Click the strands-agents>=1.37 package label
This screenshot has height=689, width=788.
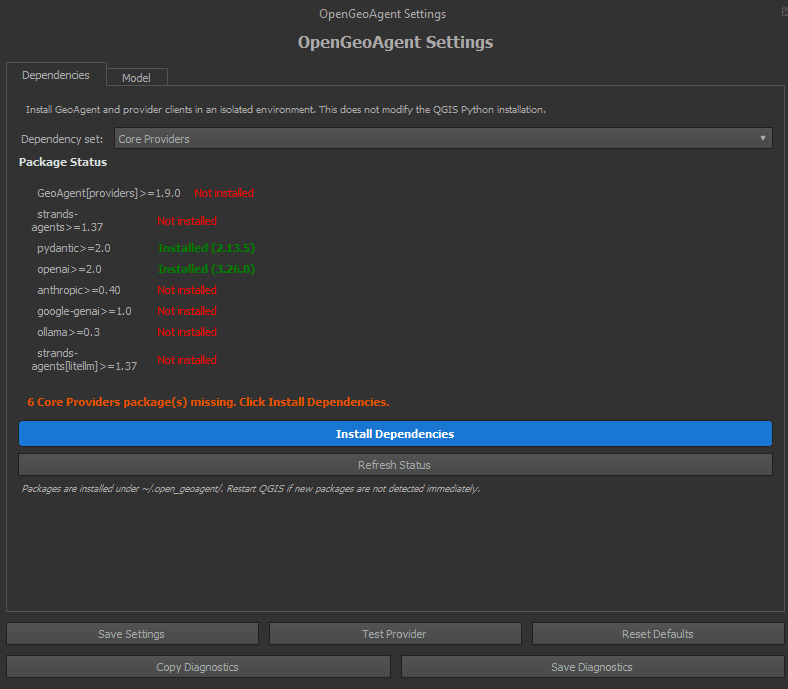coord(67,221)
